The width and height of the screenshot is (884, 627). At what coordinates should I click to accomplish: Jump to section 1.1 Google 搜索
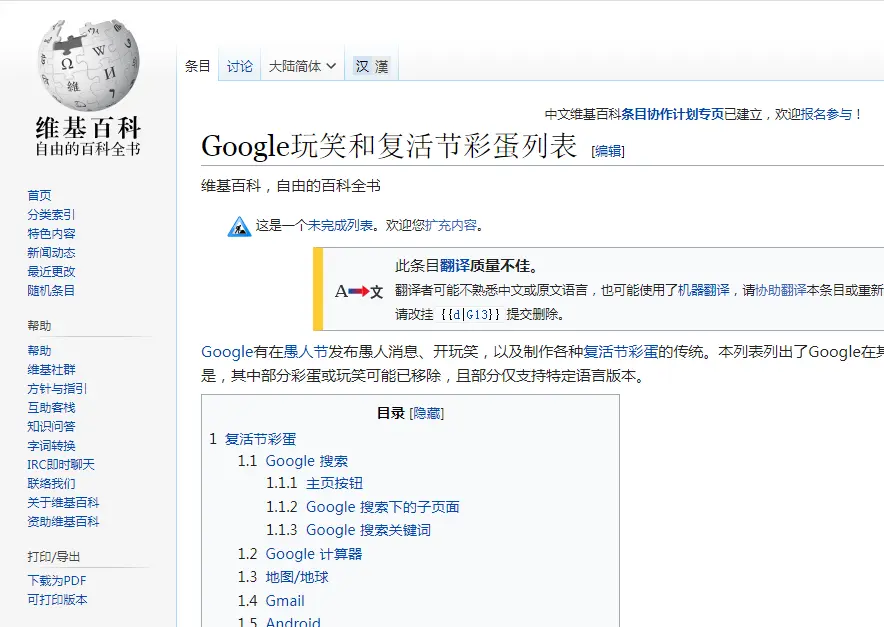(307, 461)
